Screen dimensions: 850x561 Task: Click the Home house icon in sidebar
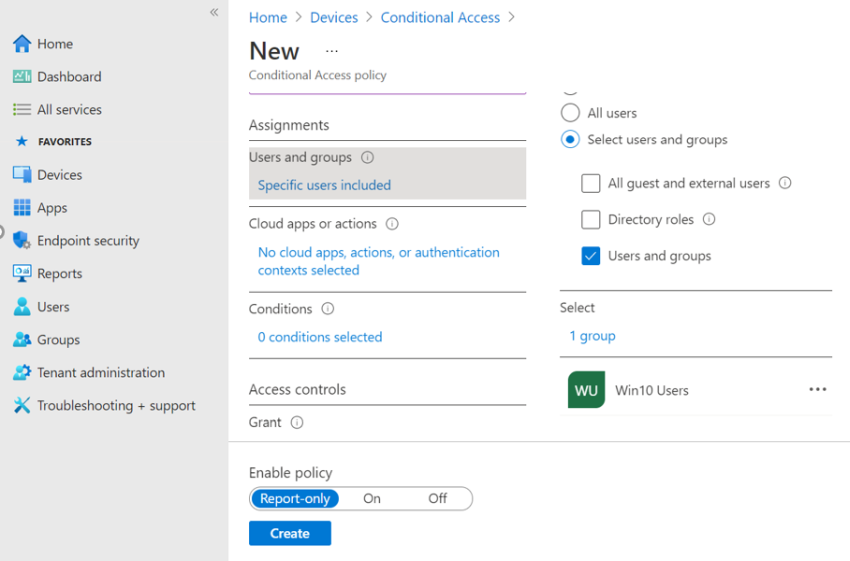coord(22,44)
